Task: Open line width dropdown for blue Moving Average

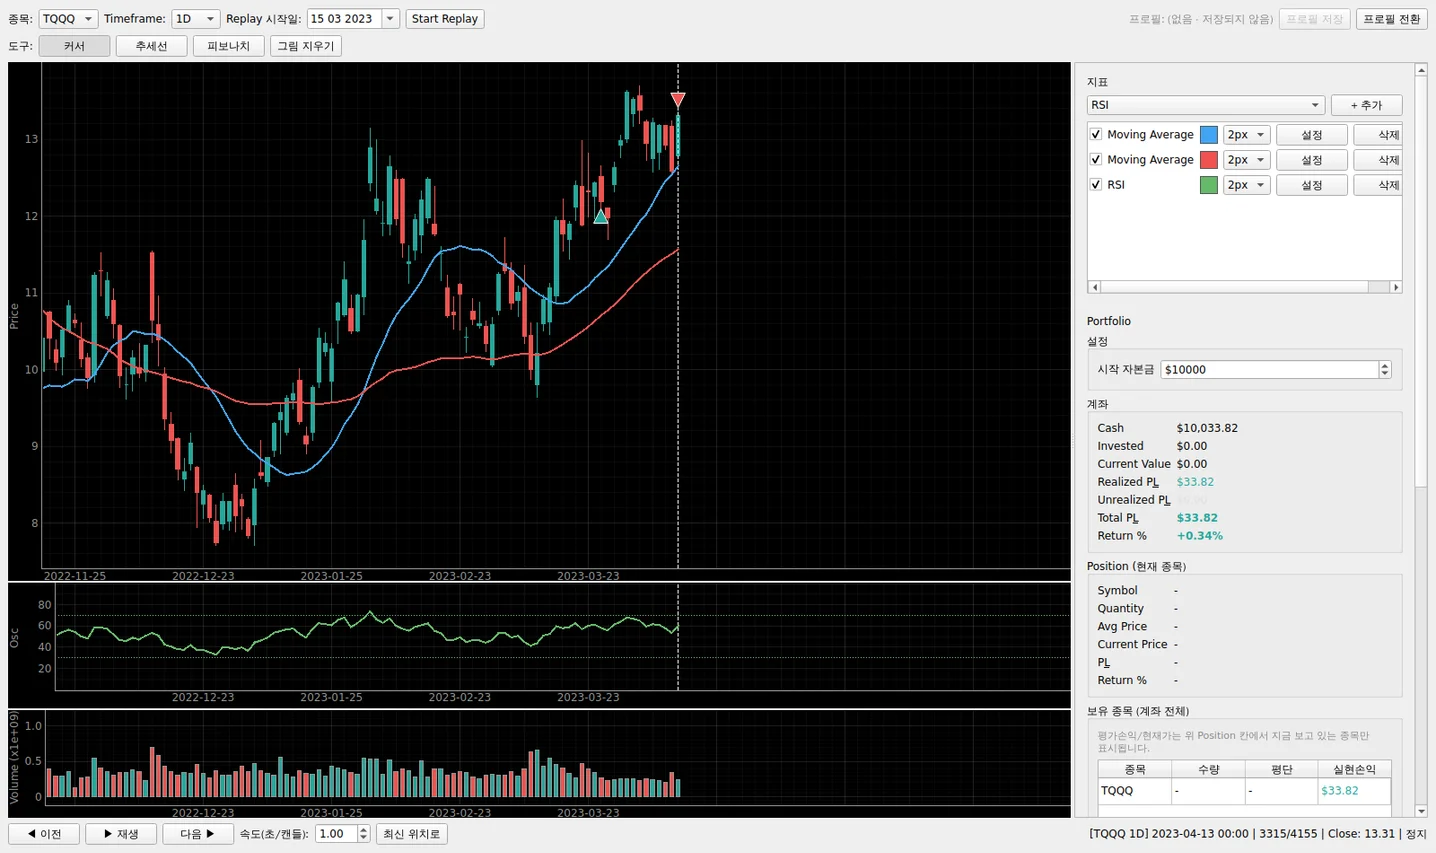Action: tap(1247, 135)
